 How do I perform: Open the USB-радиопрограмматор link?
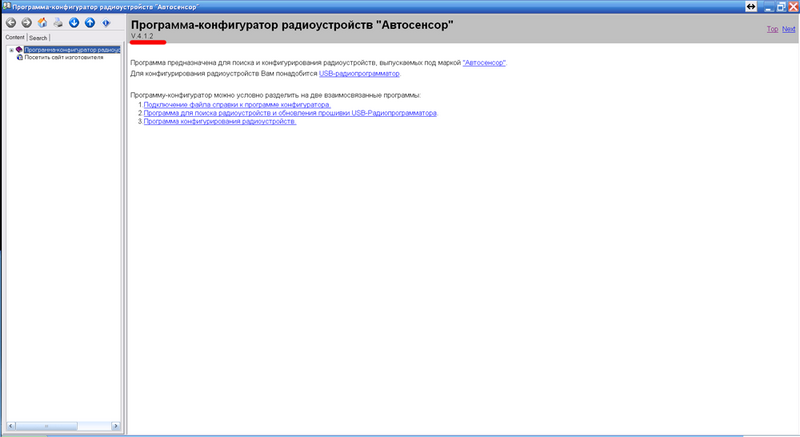(x=359, y=73)
